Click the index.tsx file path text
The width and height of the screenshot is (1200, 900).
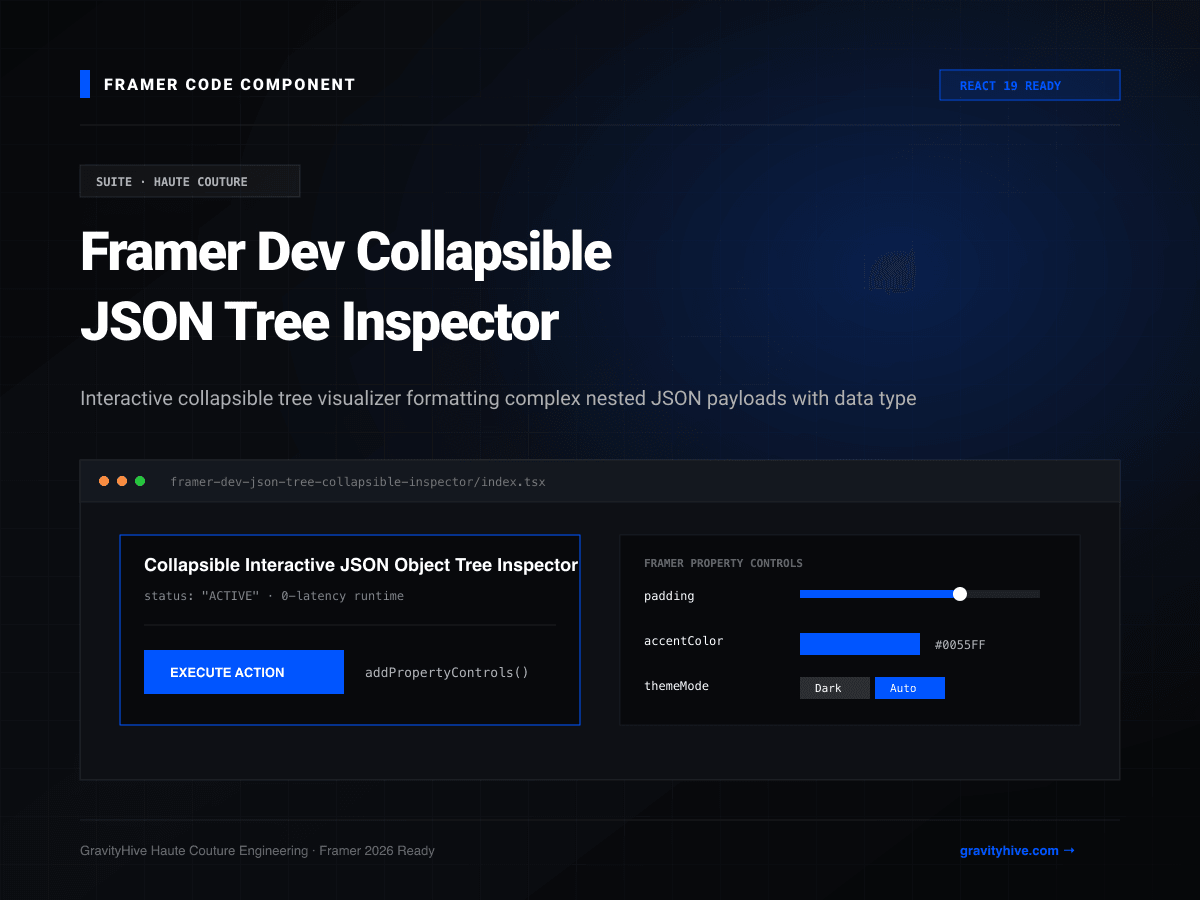[x=358, y=482]
